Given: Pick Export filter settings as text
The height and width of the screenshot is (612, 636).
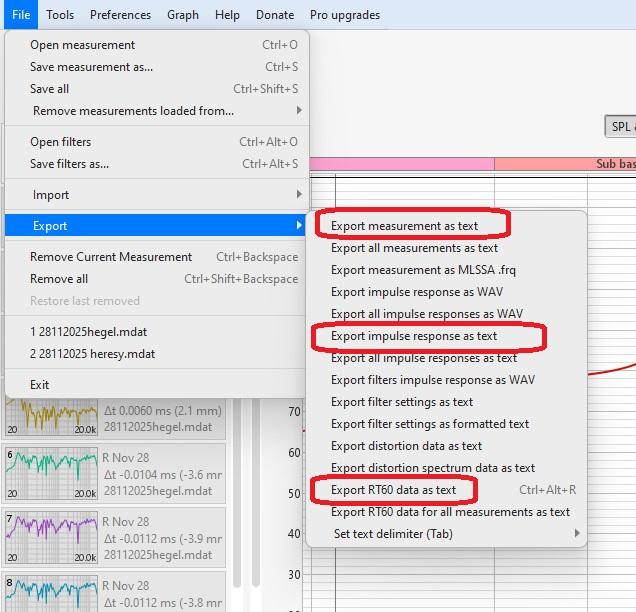Looking at the screenshot, I should point(402,402).
